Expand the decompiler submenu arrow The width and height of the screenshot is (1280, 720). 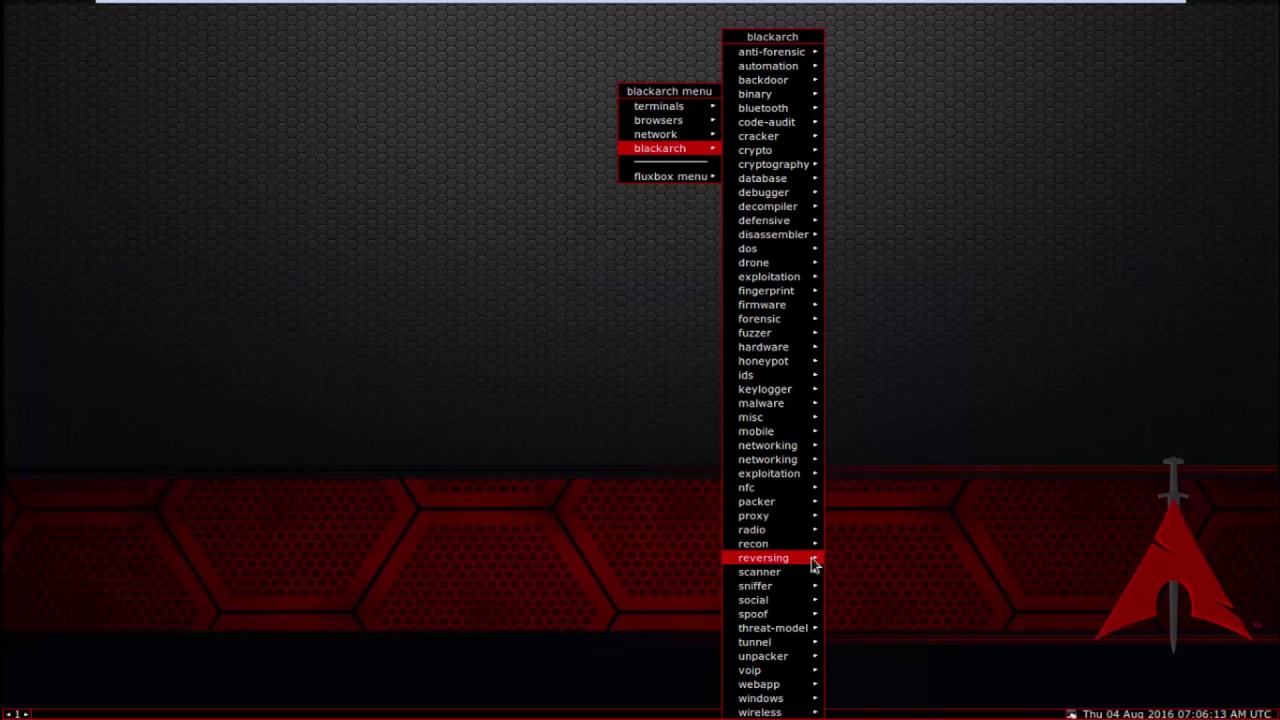pyautogui.click(x=814, y=206)
